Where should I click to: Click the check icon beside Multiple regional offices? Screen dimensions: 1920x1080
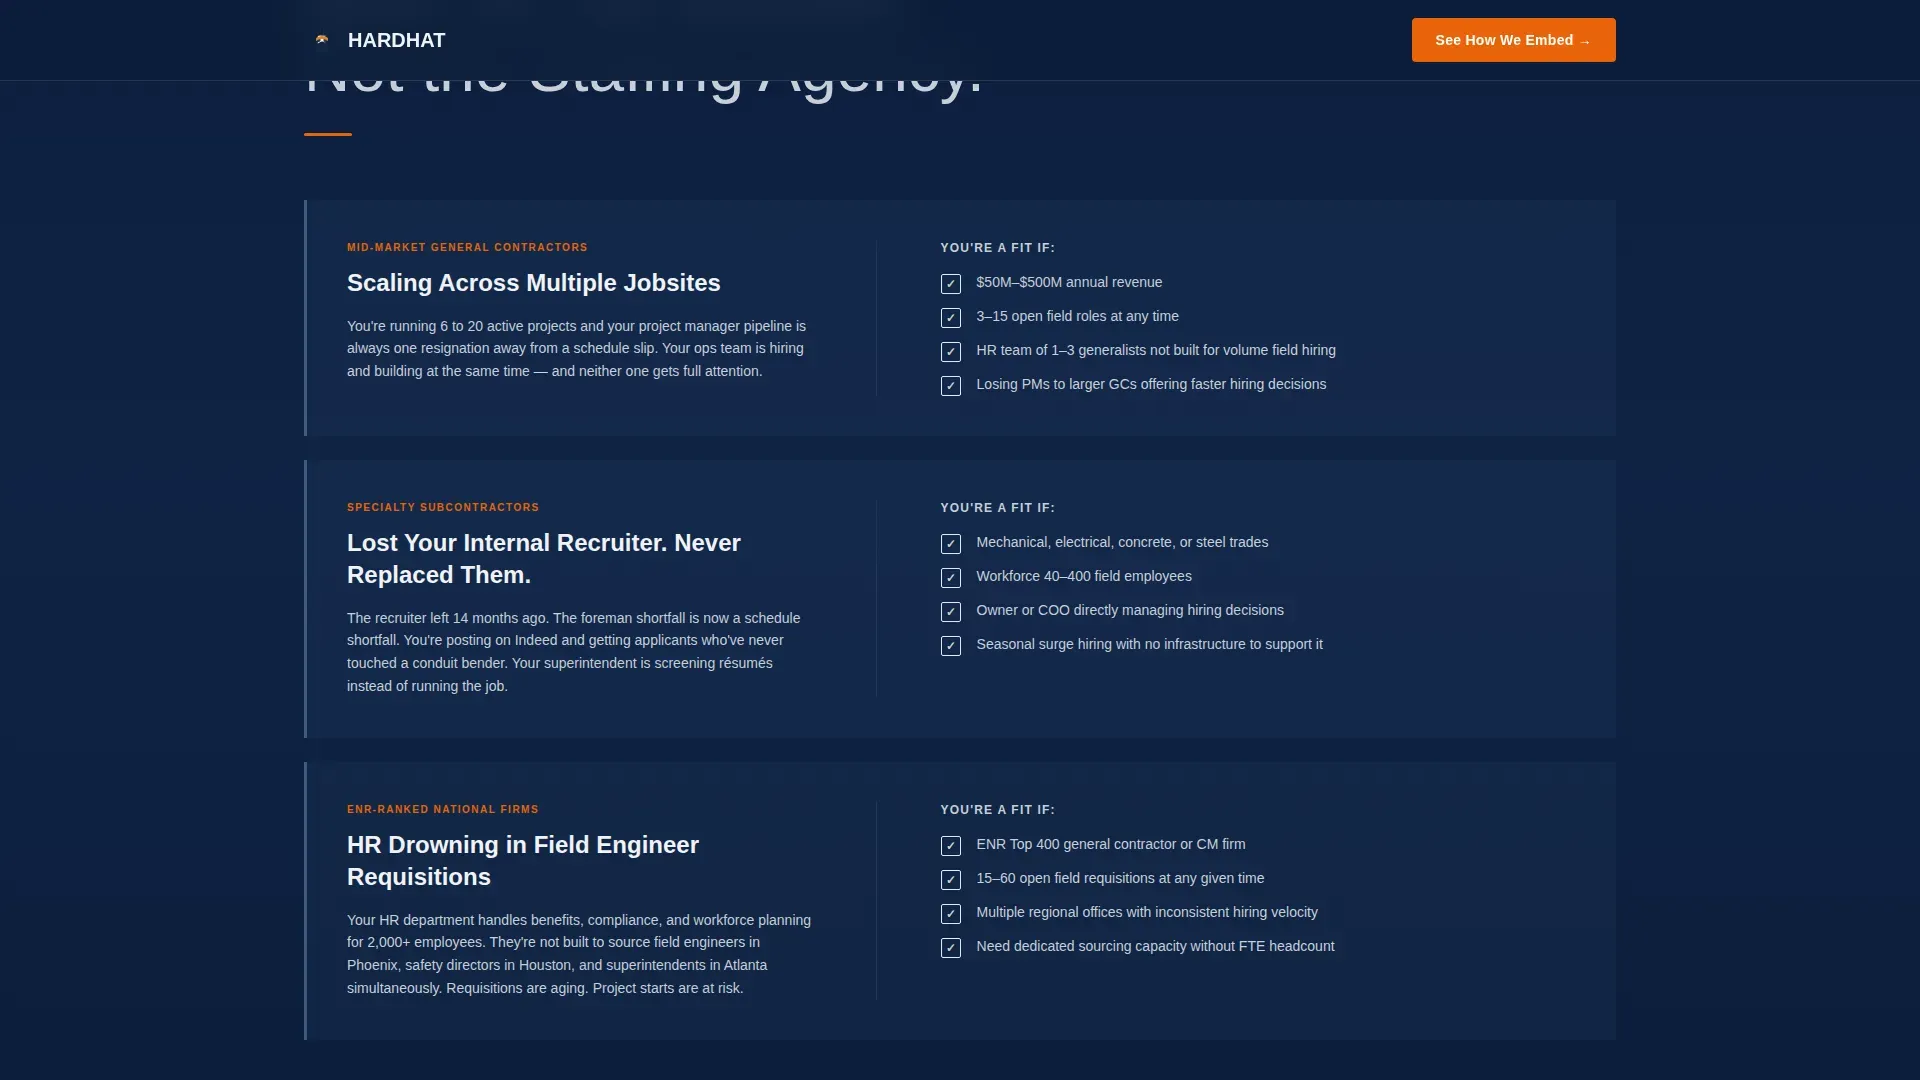point(951,914)
